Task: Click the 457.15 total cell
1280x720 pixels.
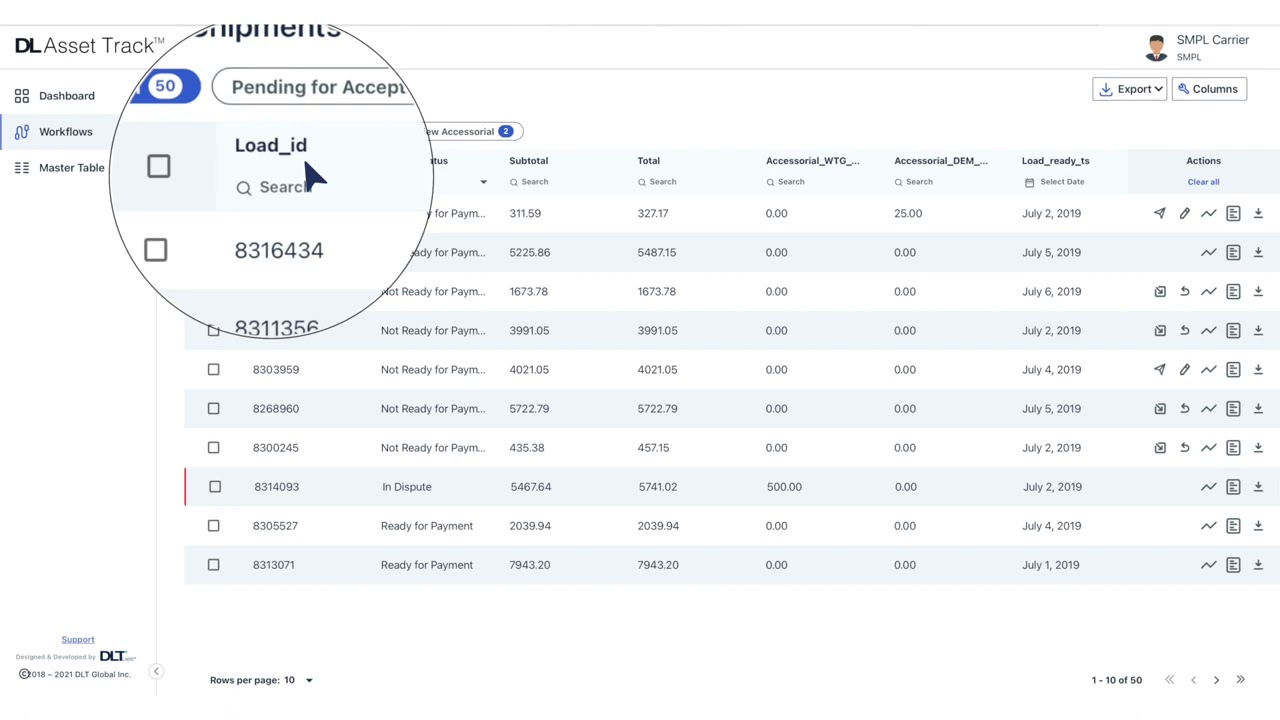Action: tap(653, 448)
